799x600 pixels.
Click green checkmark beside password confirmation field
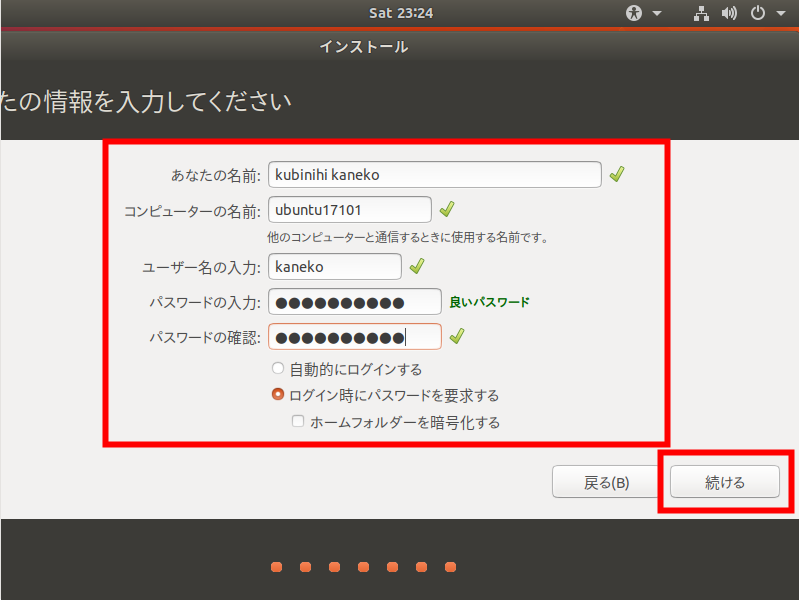click(457, 336)
